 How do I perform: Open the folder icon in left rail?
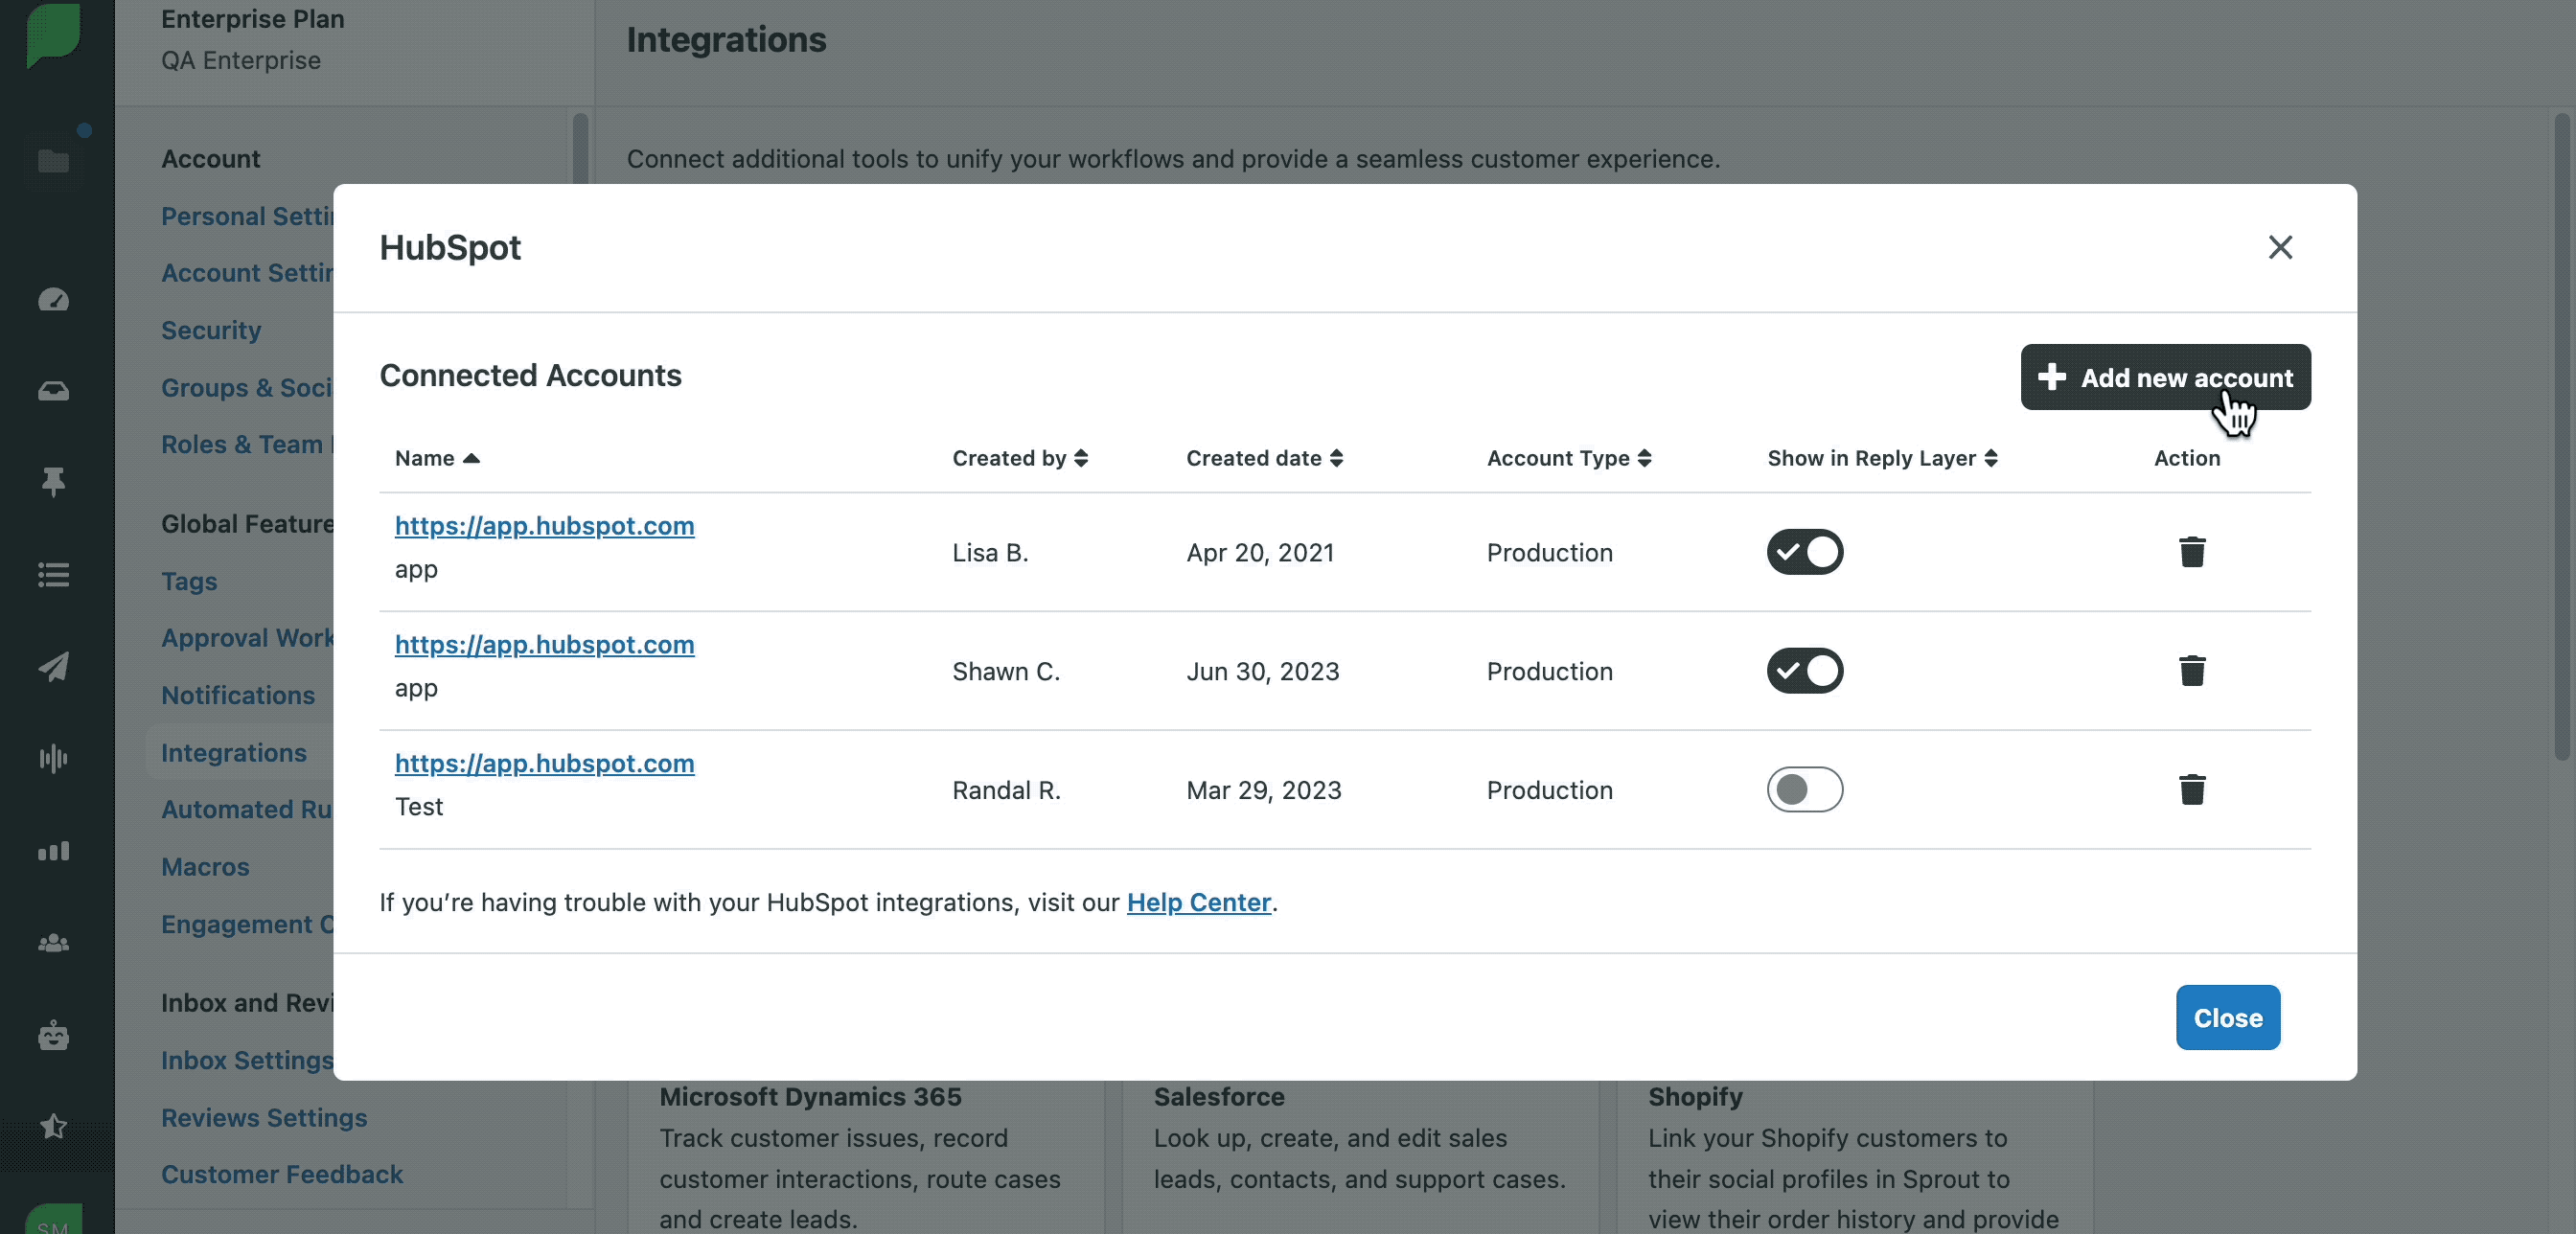53,161
